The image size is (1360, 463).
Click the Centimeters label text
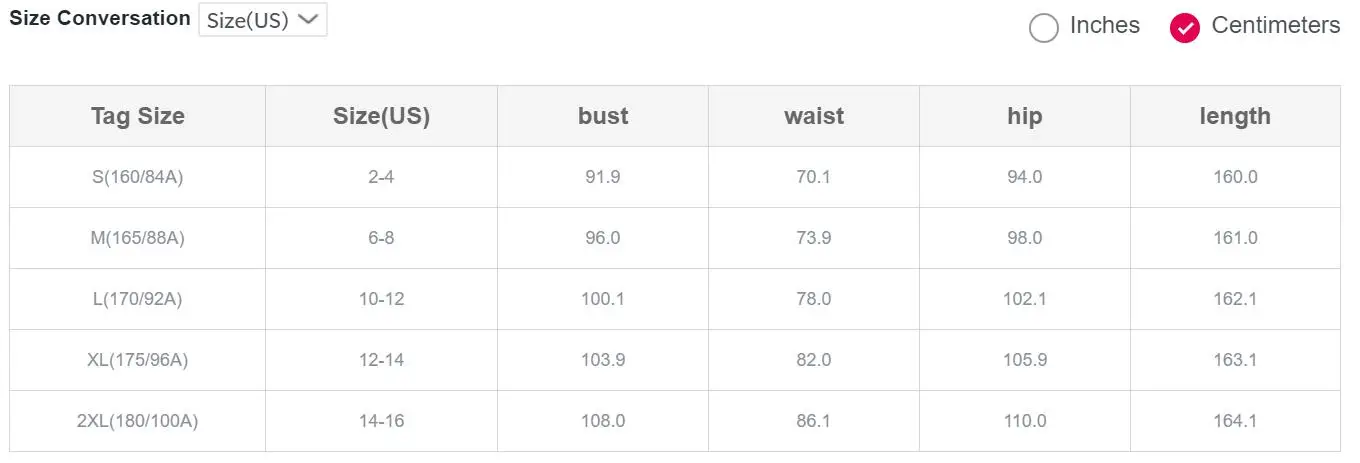(x=1275, y=25)
